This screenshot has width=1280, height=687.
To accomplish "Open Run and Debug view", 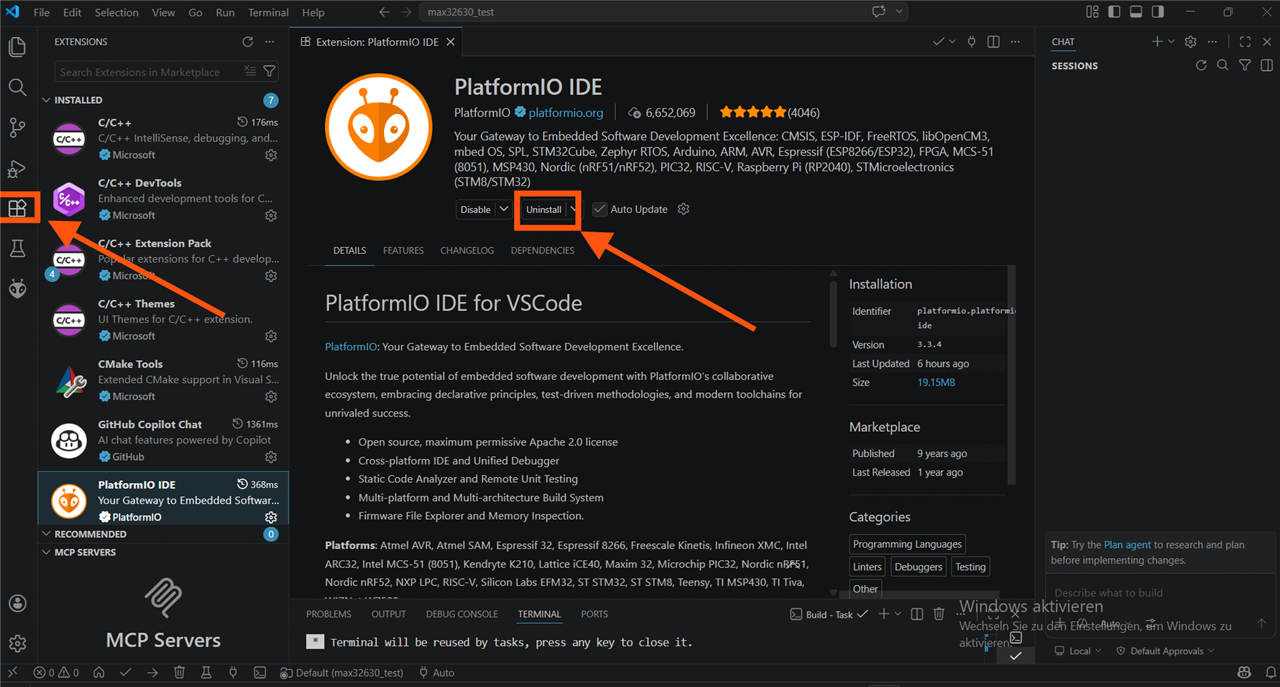I will point(17,169).
